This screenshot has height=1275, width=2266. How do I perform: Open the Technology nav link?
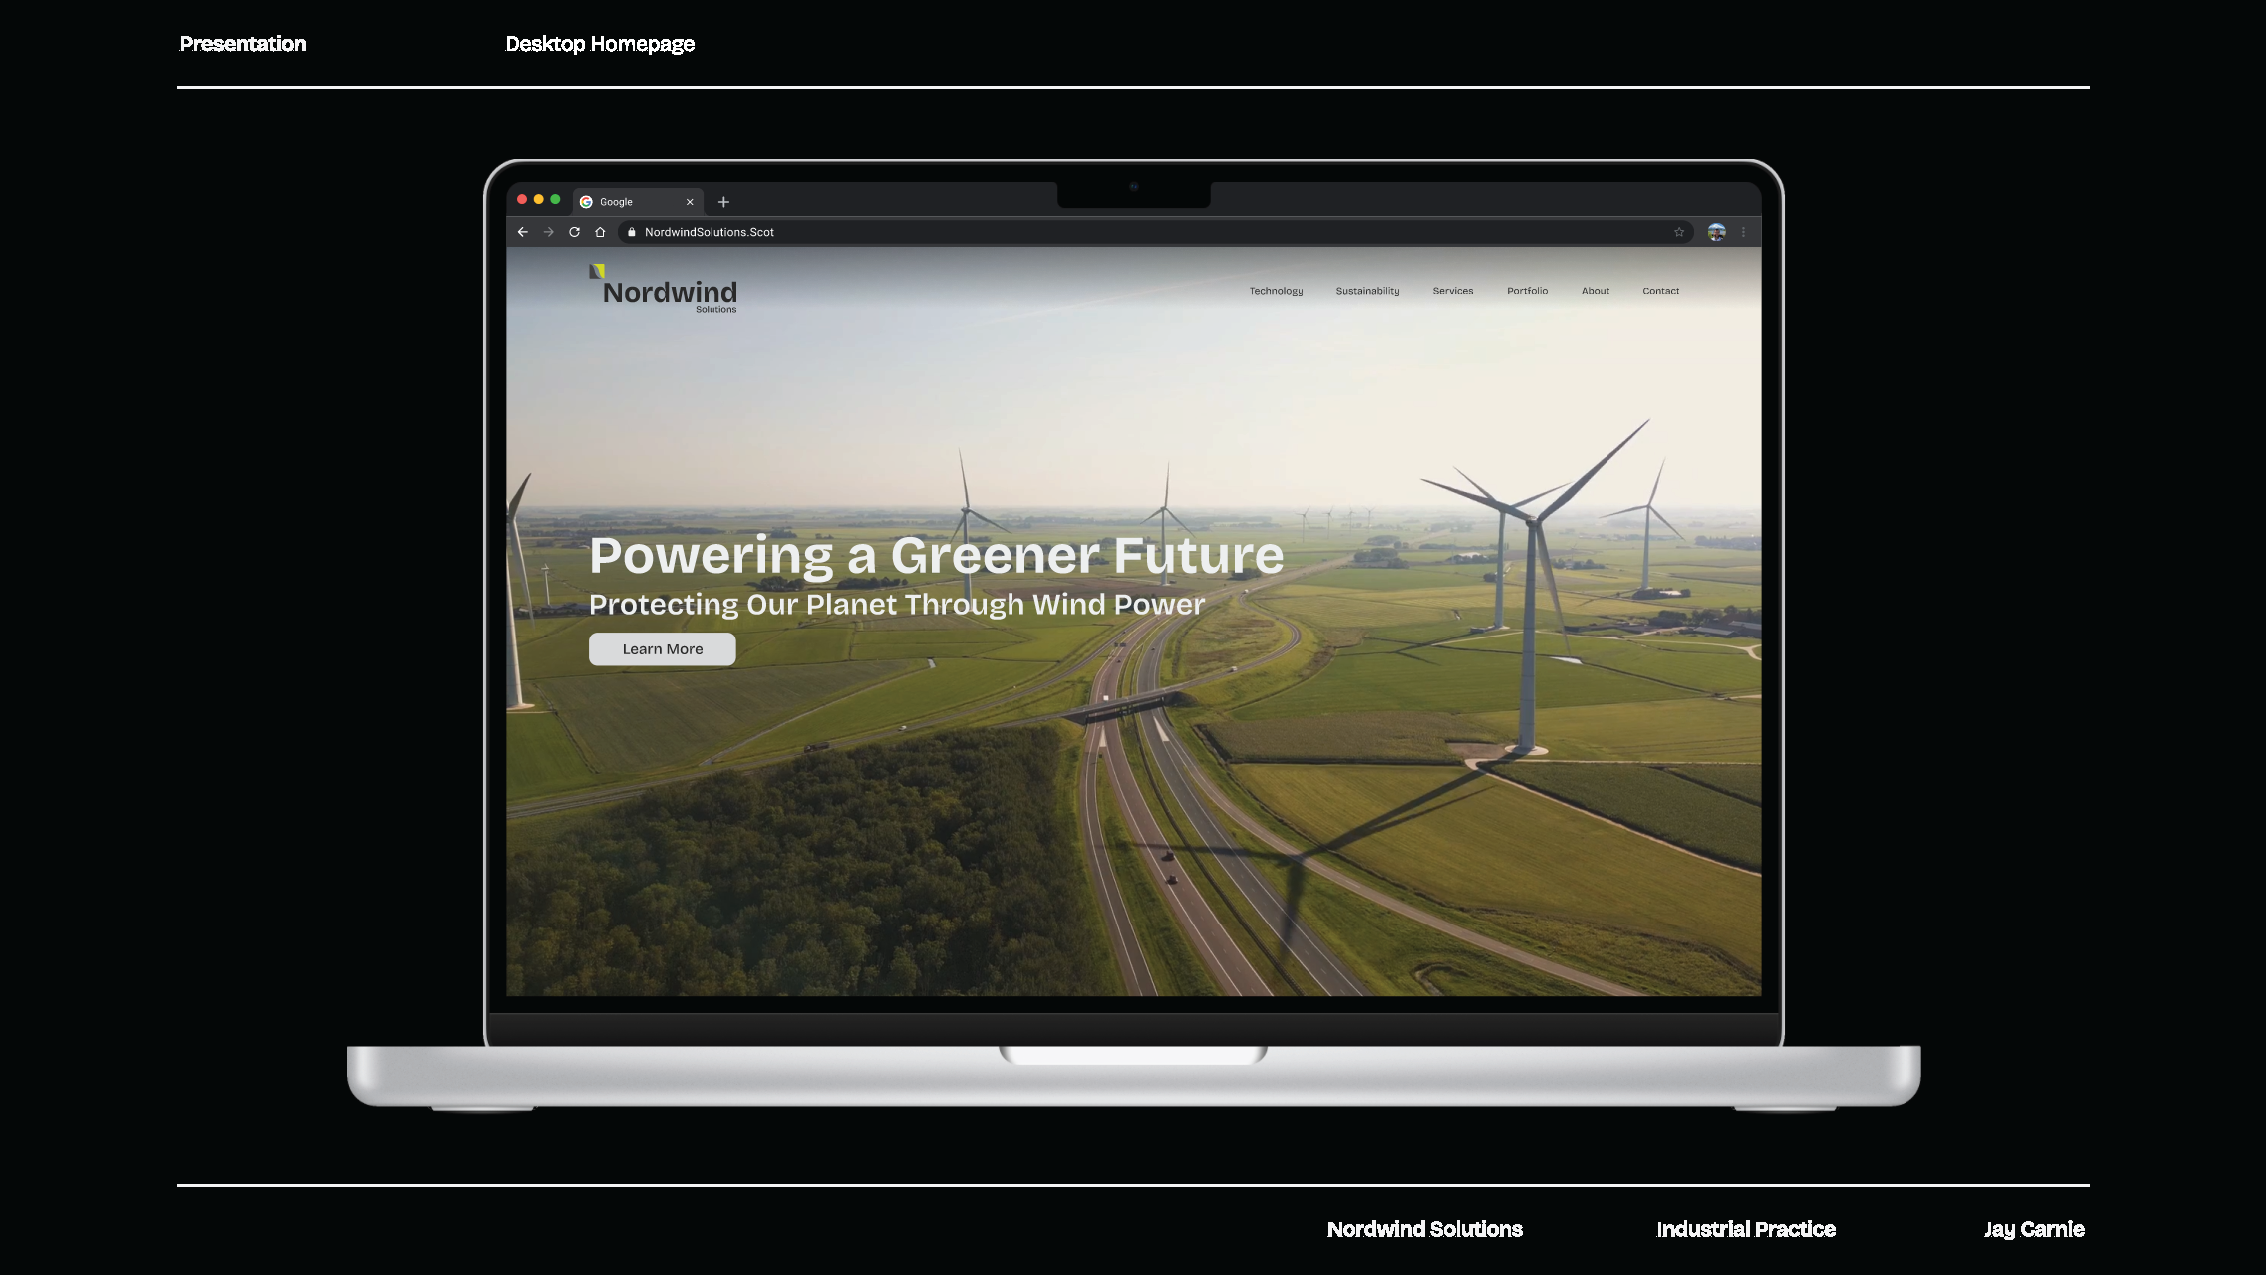(1276, 291)
